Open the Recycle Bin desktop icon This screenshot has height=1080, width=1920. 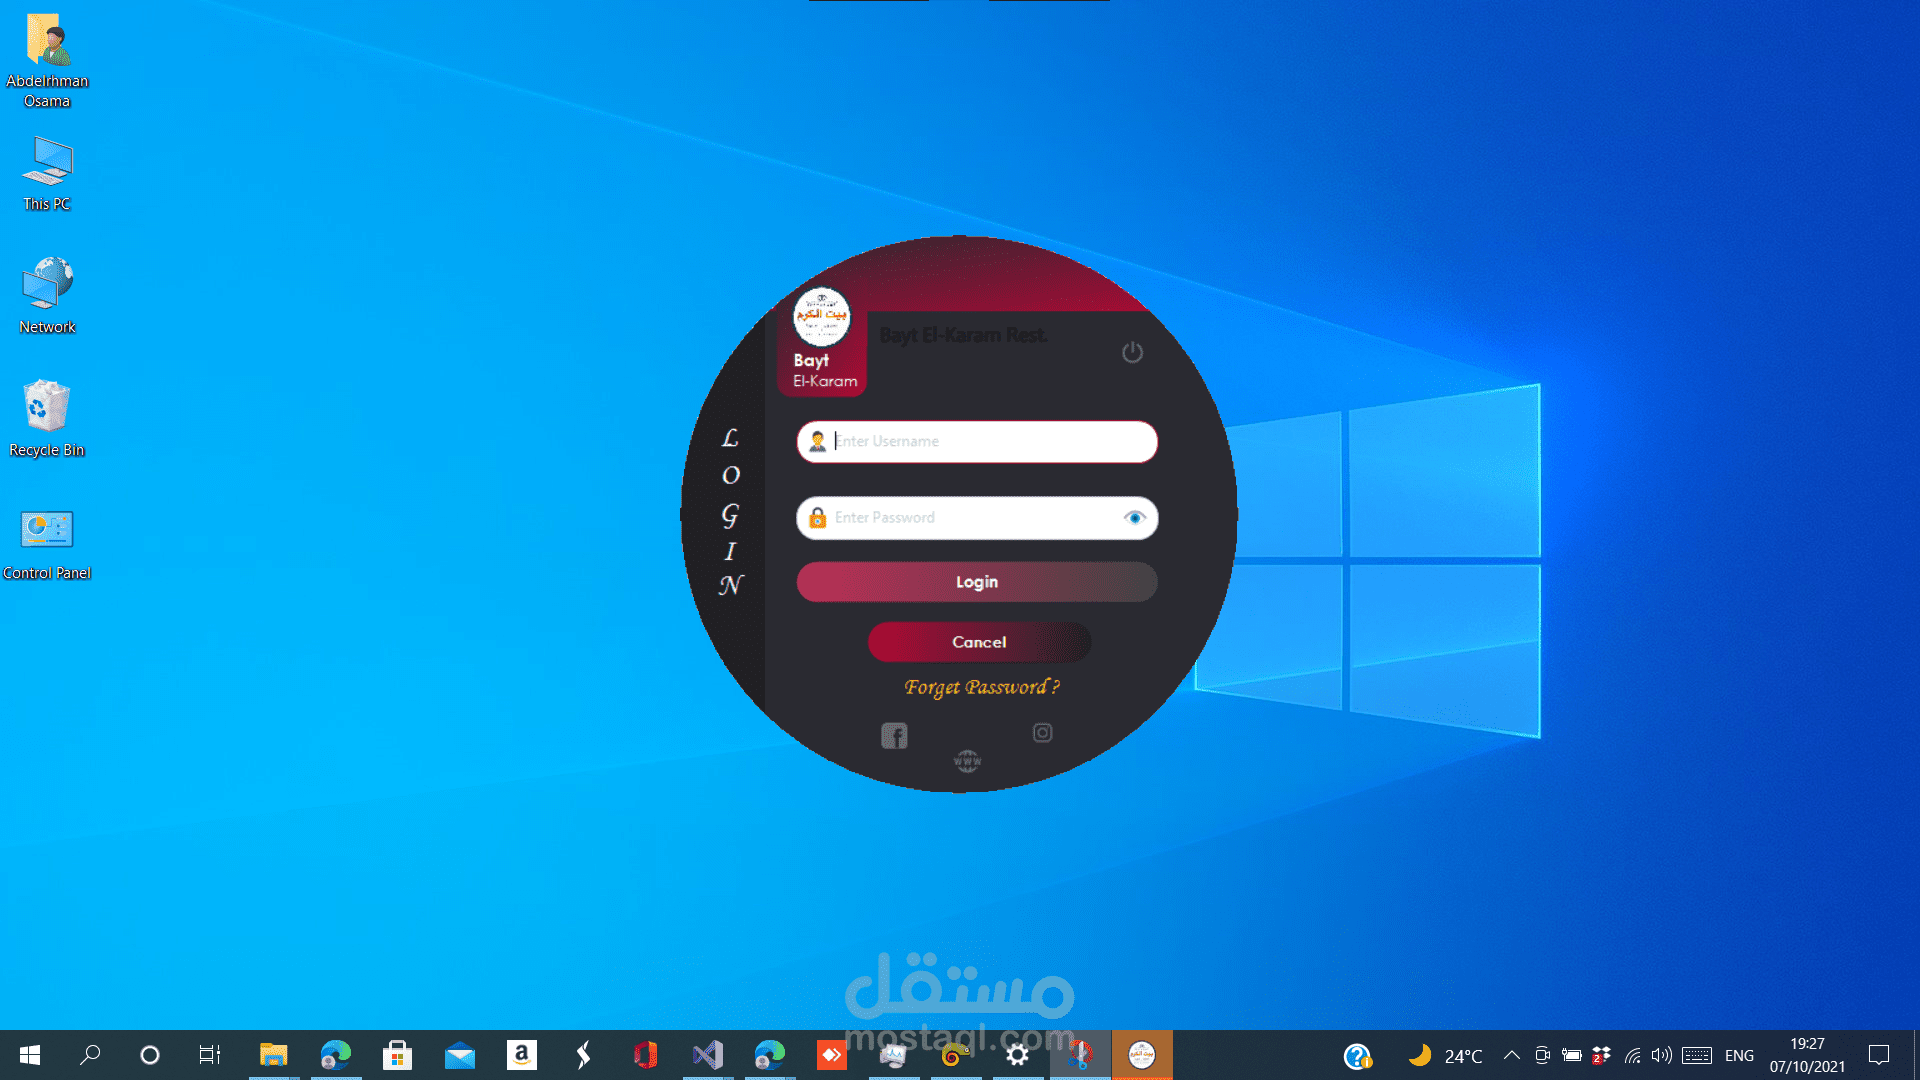(46, 418)
